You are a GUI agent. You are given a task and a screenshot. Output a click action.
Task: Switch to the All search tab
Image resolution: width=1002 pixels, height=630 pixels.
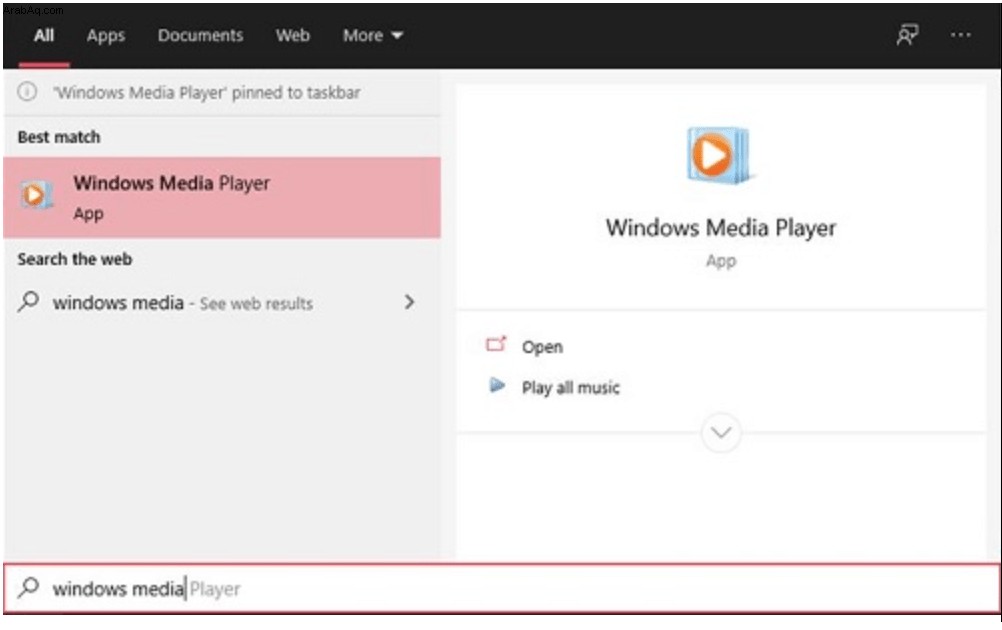[x=44, y=36]
